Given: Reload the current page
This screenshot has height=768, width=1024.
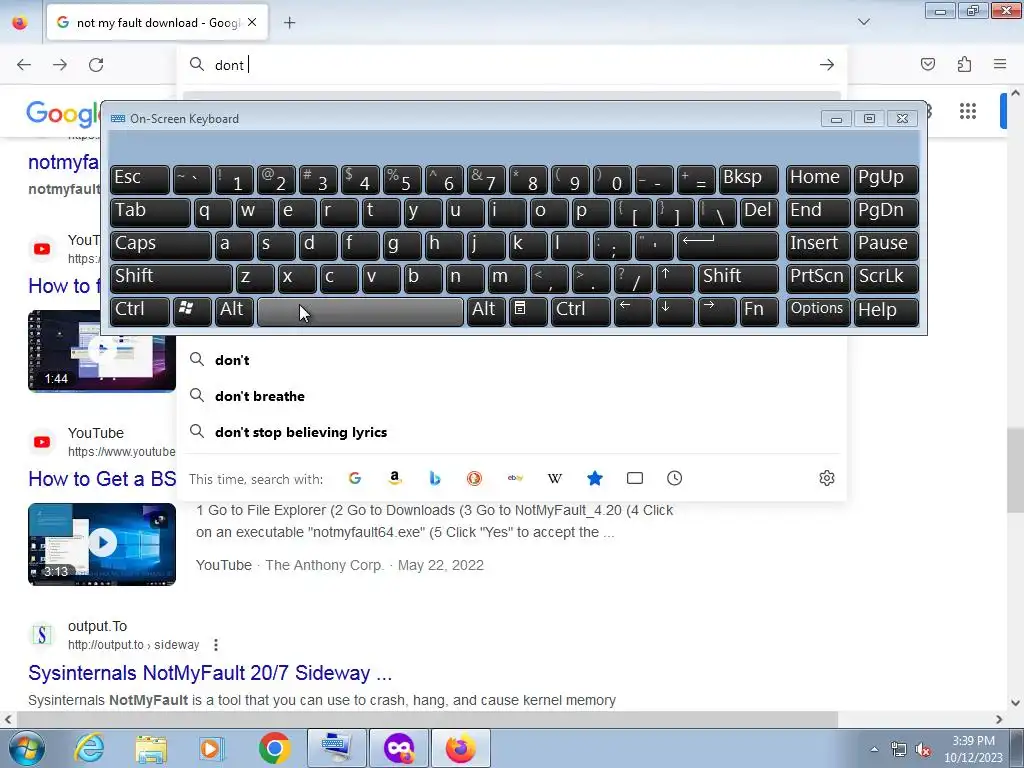Looking at the screenshot, I should point(96,65).
